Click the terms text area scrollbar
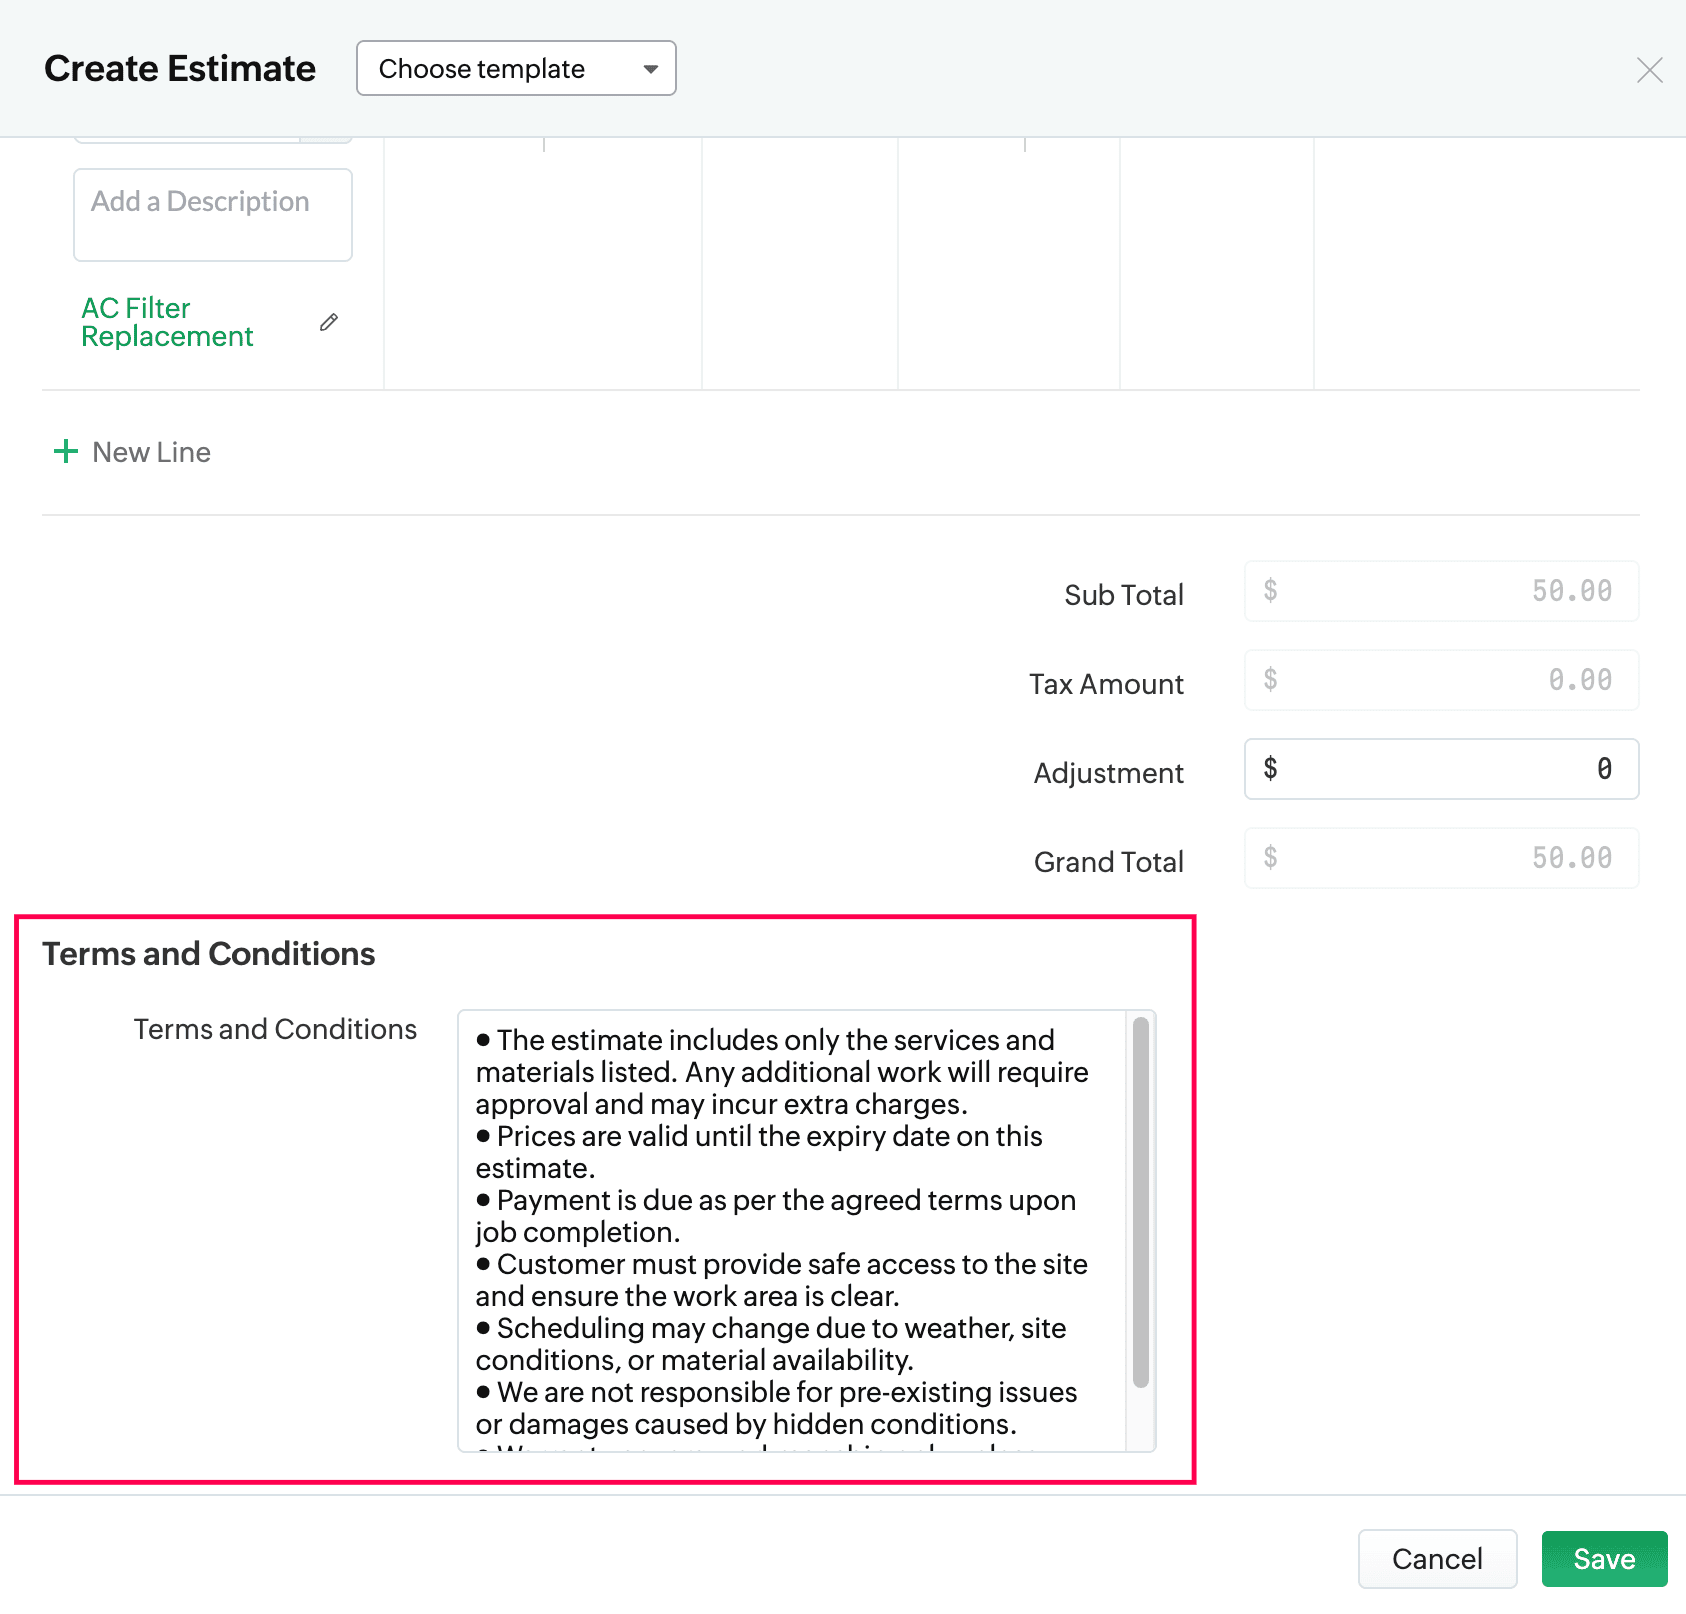The image size is (1686, 1614). coord(1140,1202)
